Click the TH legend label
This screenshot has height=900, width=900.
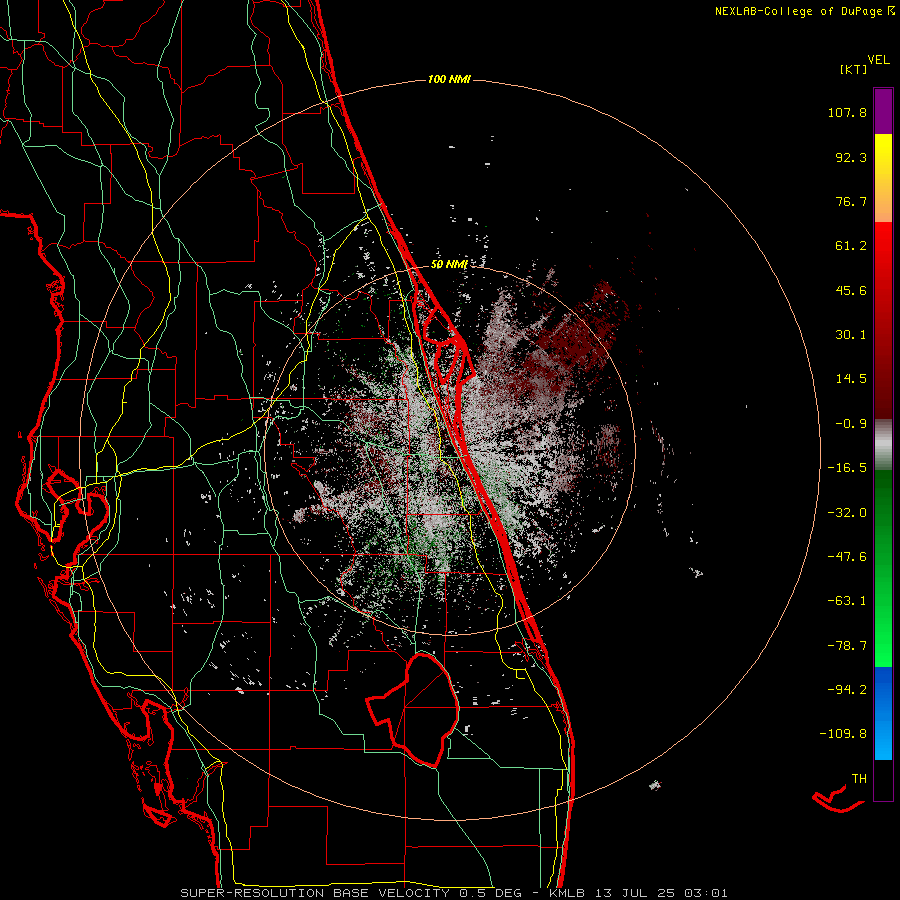pos(859,778)
